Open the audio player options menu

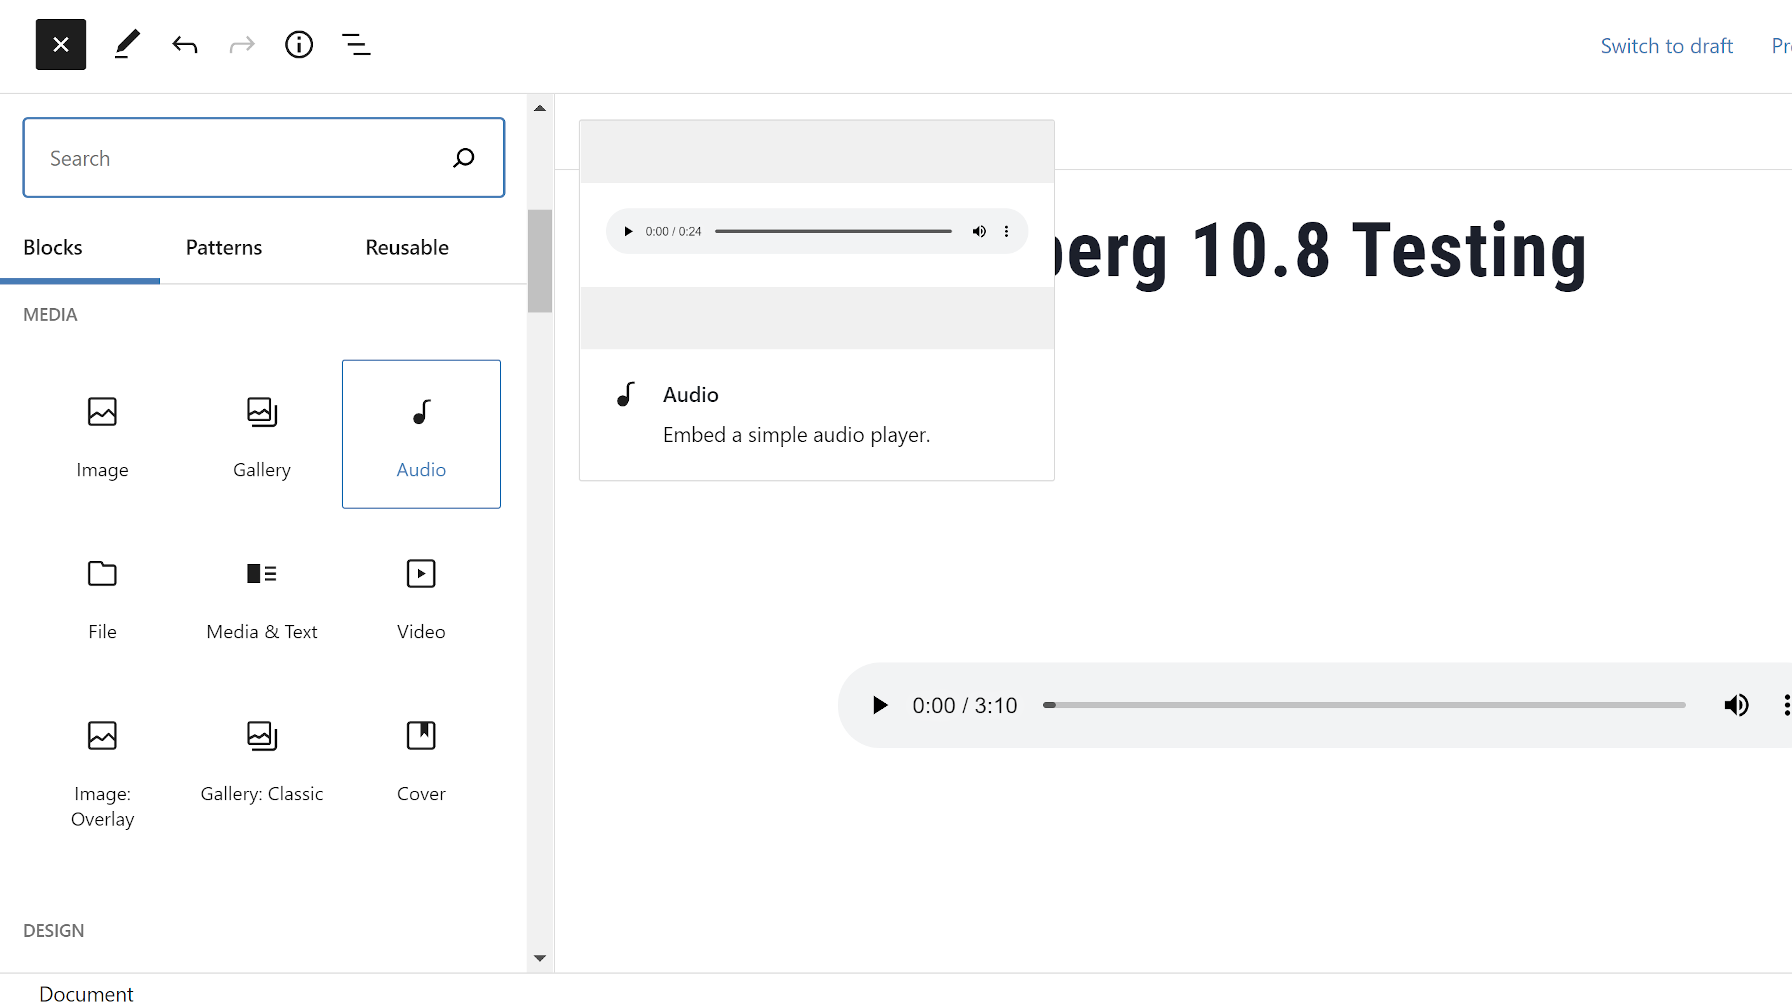(x=1786, y=705)
